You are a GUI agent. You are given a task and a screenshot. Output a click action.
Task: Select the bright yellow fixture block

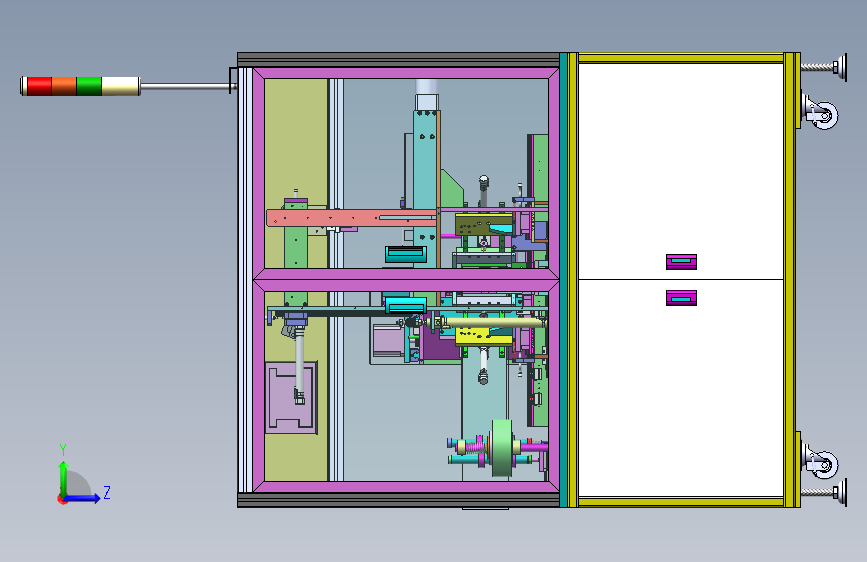pos(482,336)
